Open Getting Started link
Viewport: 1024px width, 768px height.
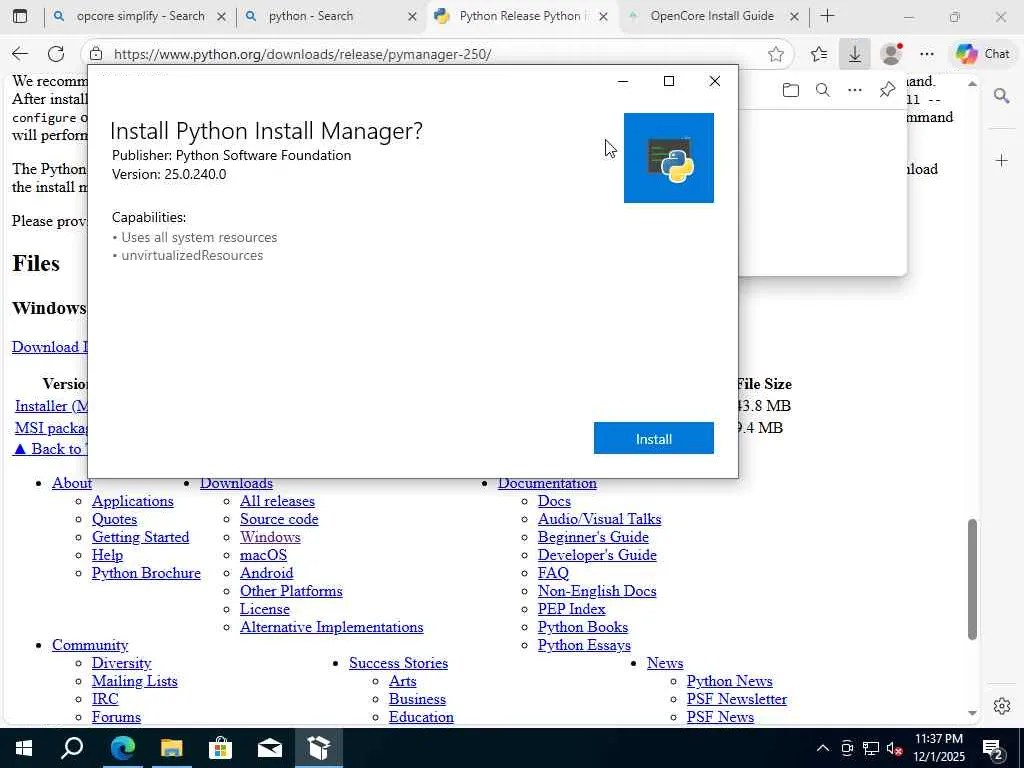point(140,537)
